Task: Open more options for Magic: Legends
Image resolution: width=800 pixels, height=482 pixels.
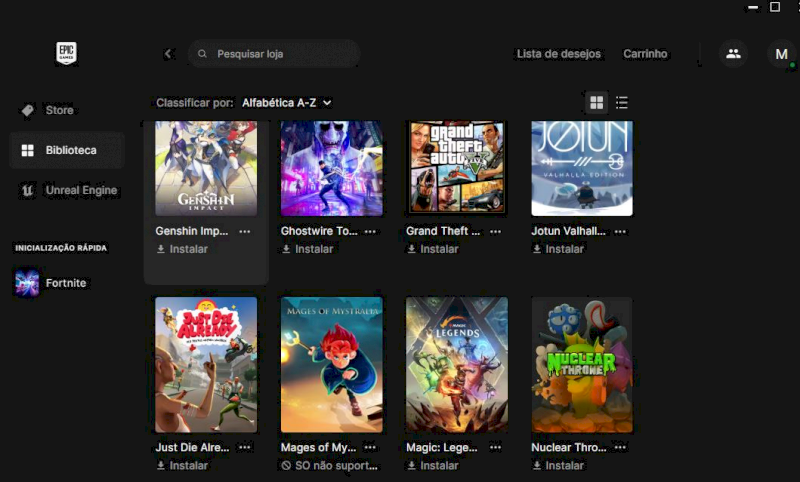Action: click(495, 448)
